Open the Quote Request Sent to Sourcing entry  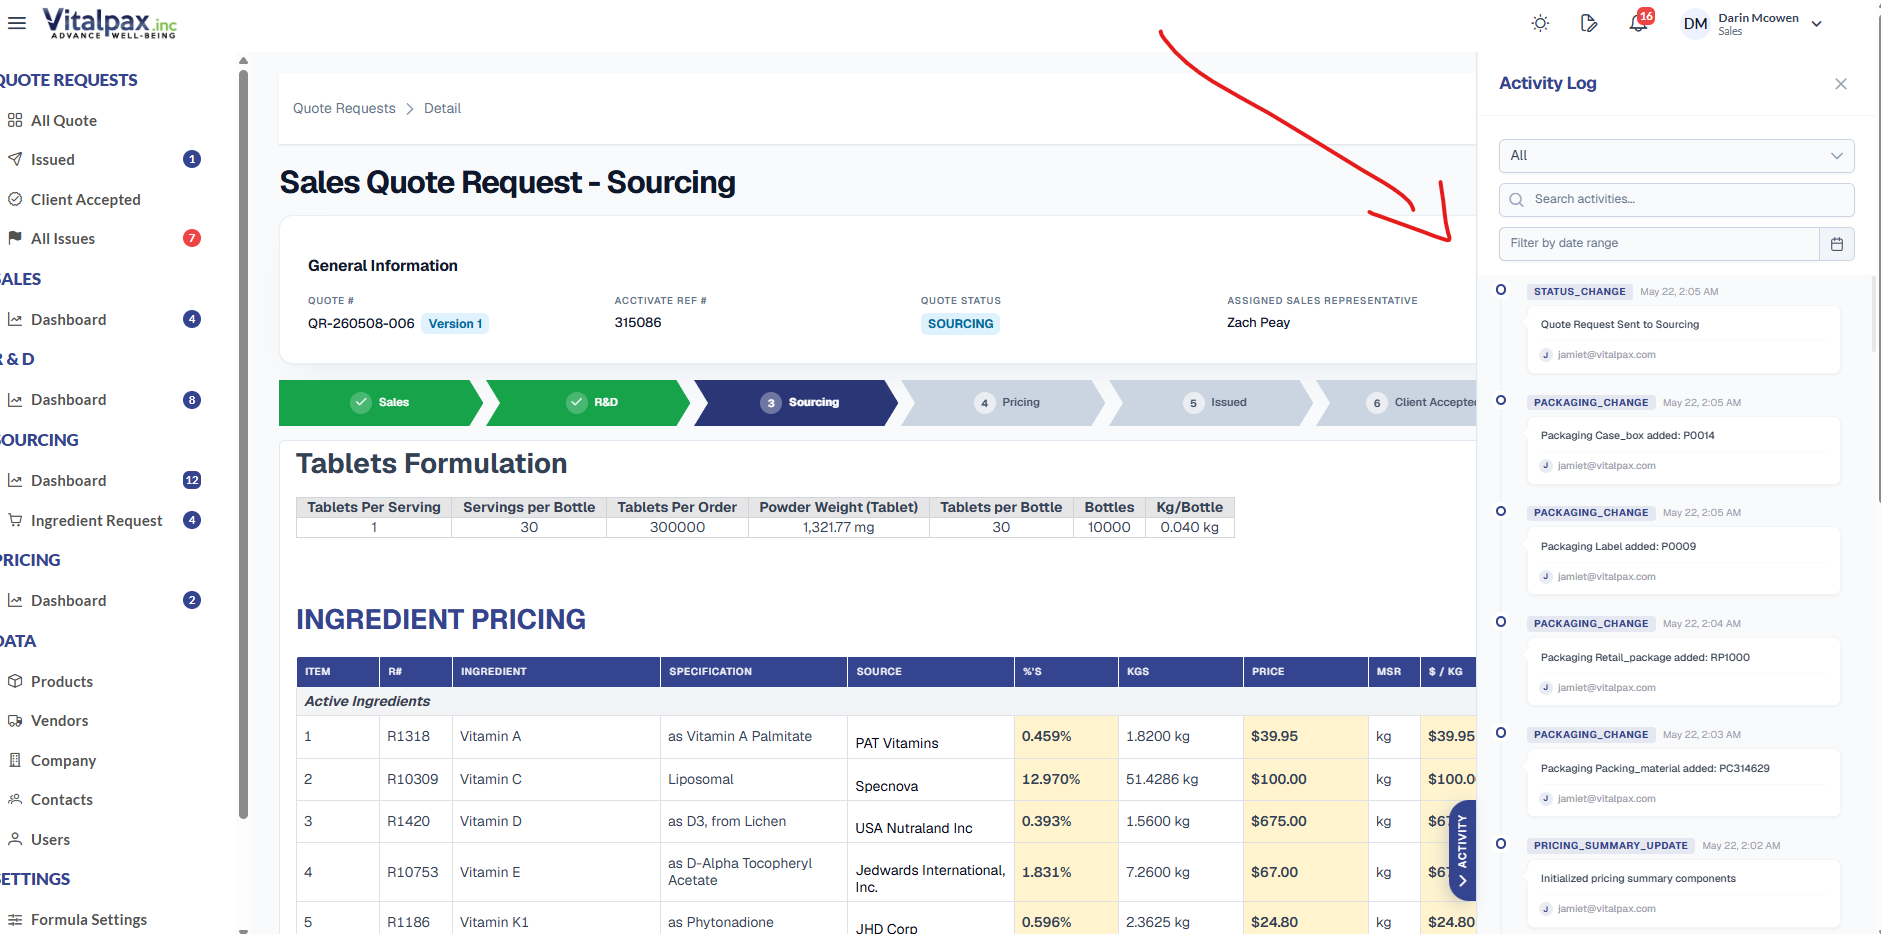click(1683, 340)
